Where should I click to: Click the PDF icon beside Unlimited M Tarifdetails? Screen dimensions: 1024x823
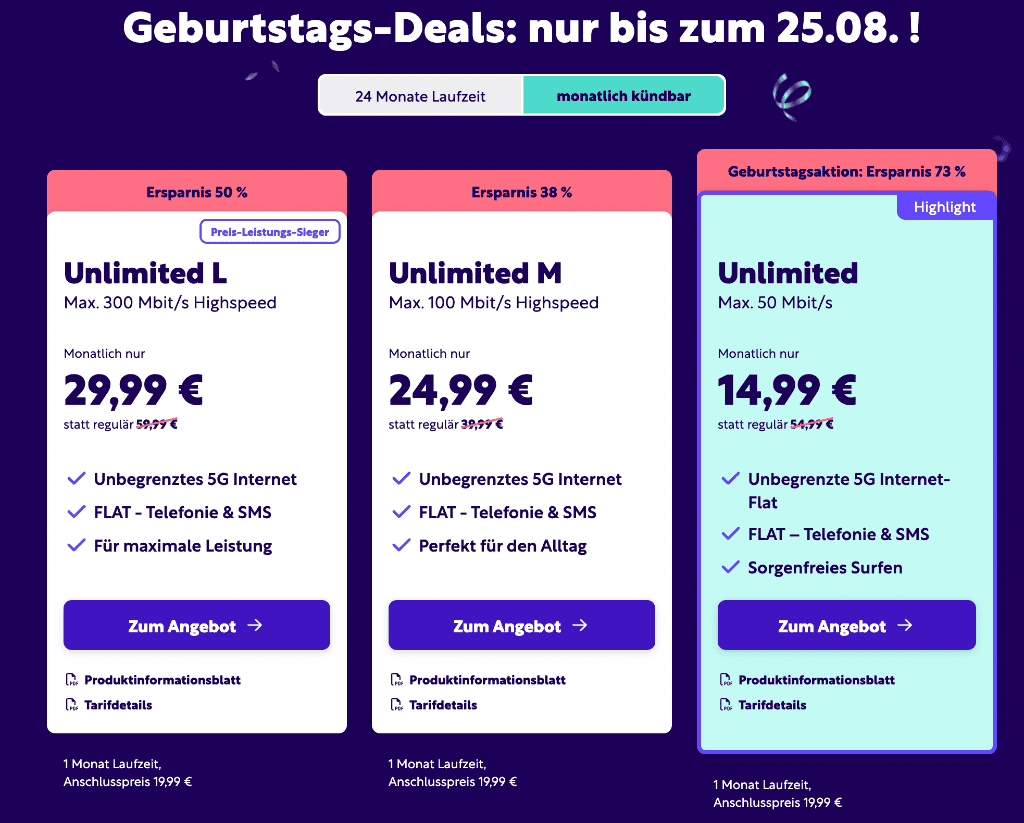coord(396,705)
